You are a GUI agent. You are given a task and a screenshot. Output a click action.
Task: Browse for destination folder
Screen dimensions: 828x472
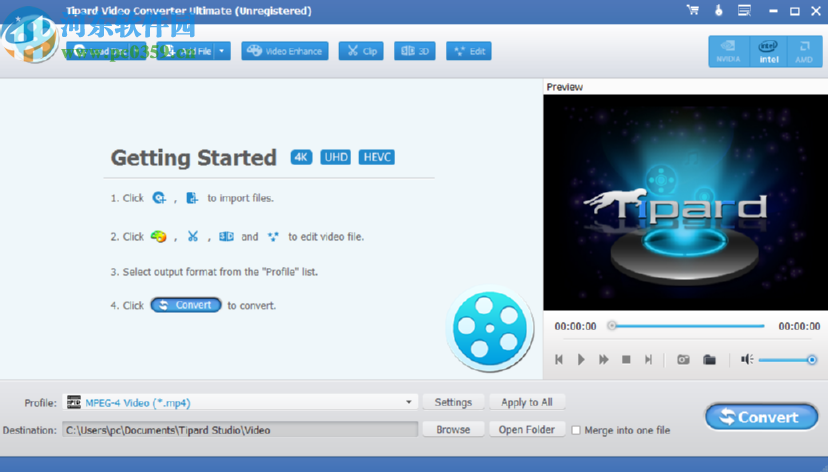coord(453,430)
